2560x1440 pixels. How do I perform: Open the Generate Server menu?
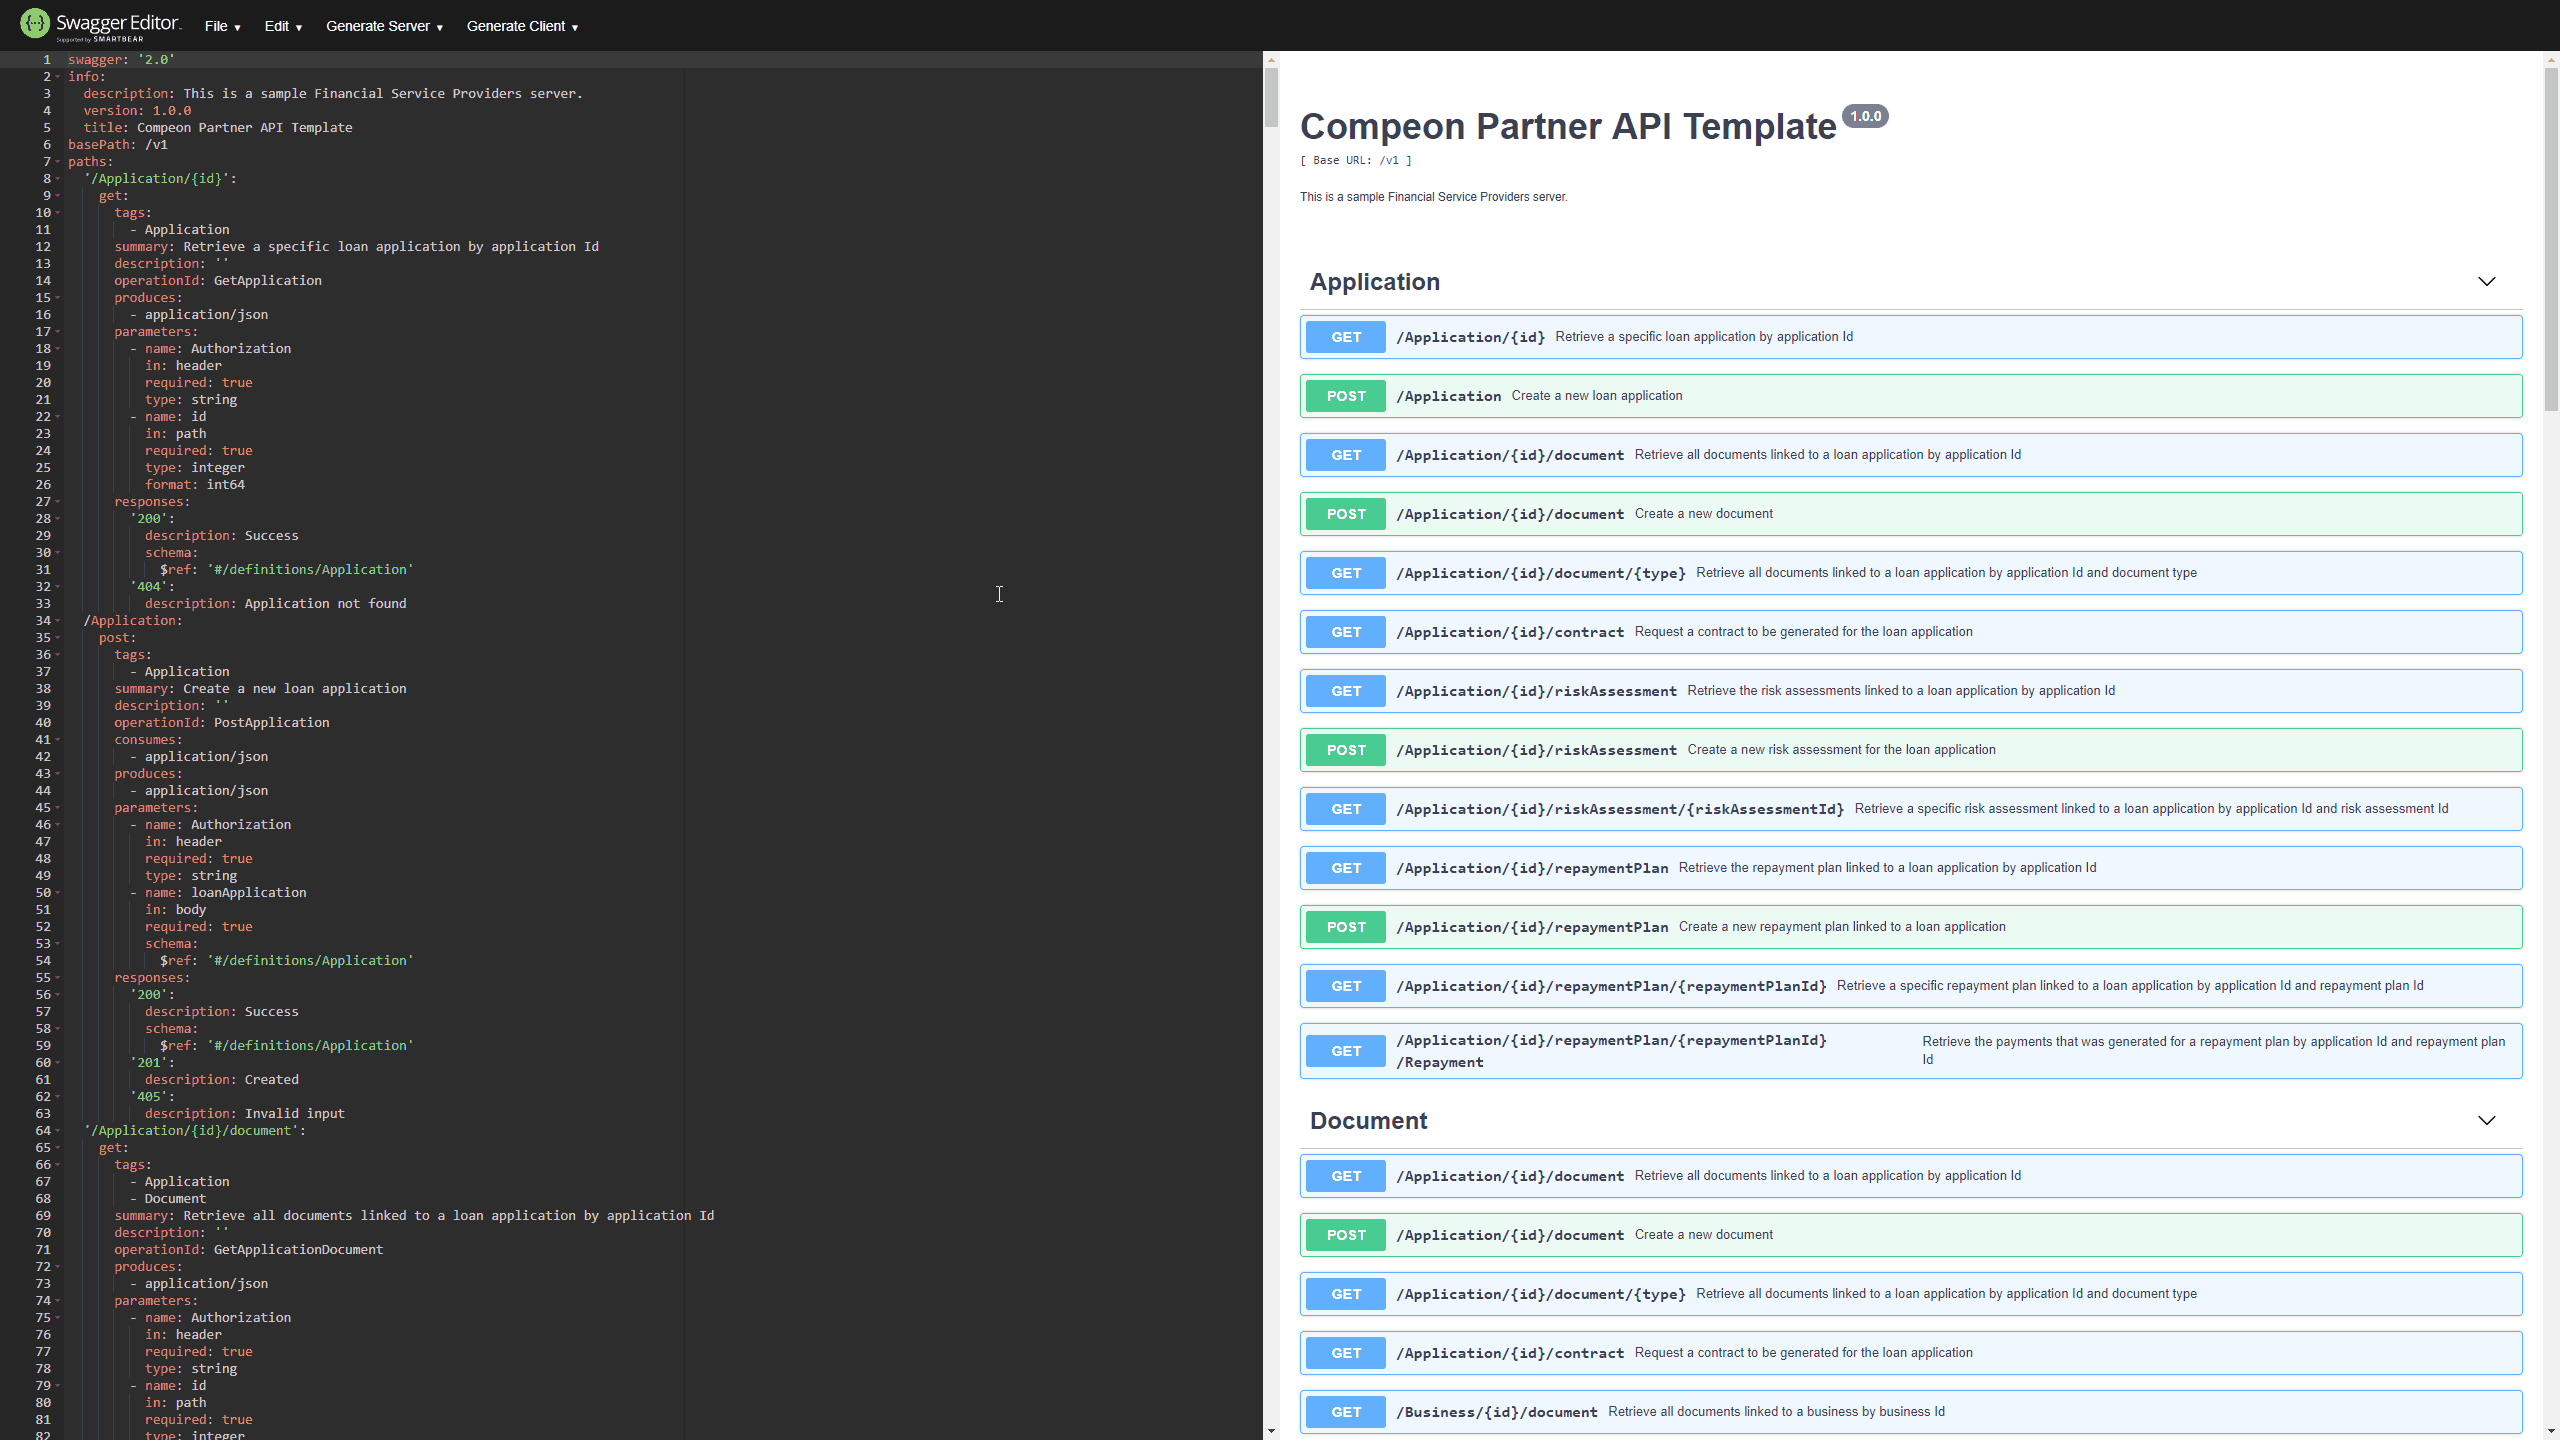click(x=384, y=26)
